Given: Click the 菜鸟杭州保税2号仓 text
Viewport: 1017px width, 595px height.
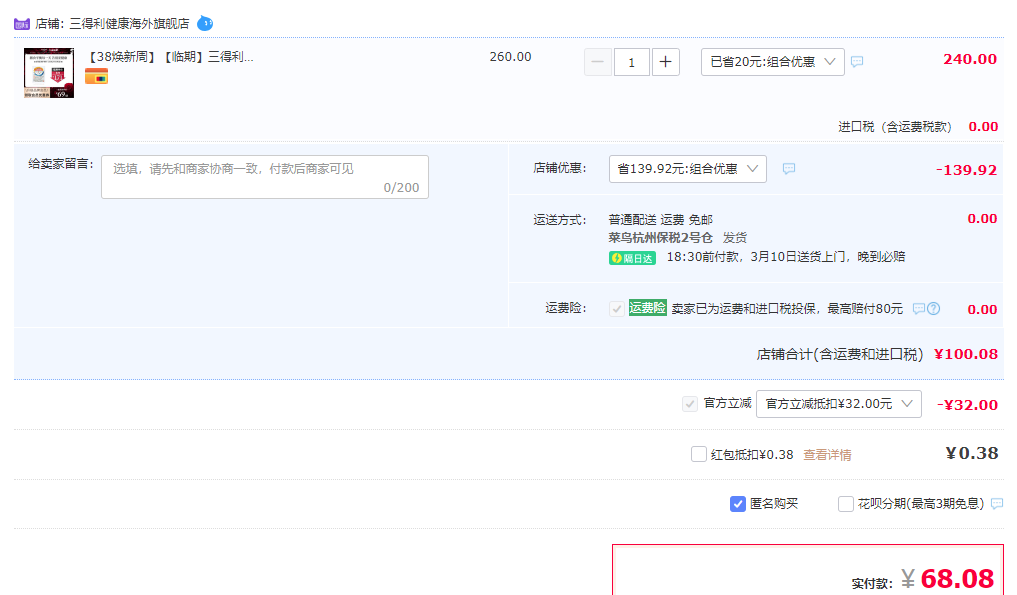Looking at the screenshot, I should (x=660, y=237).
